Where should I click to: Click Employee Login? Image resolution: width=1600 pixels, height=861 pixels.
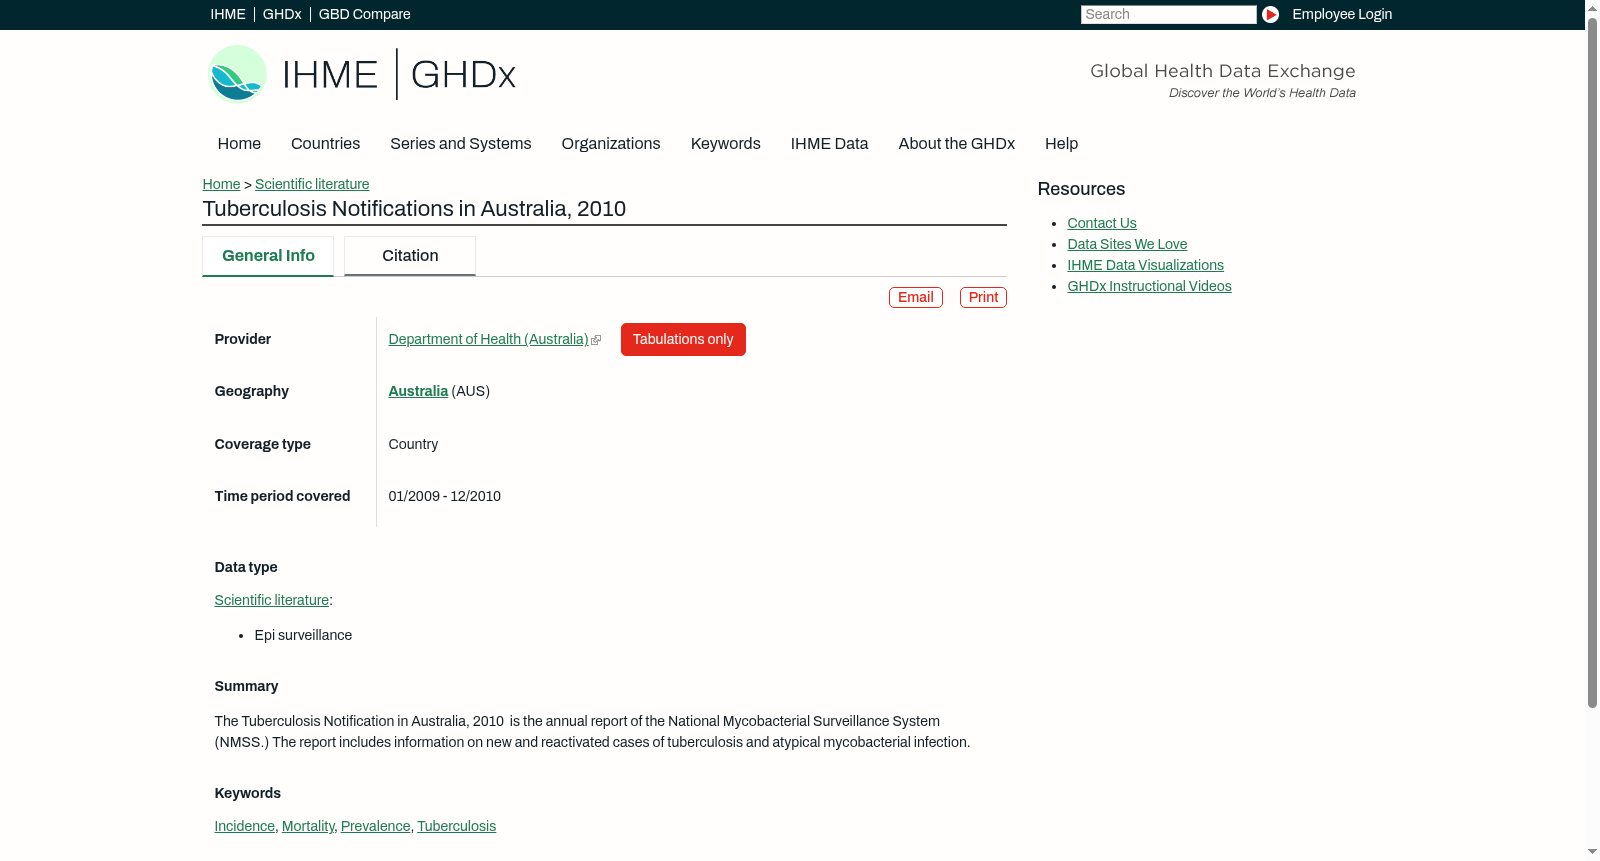1342,14
